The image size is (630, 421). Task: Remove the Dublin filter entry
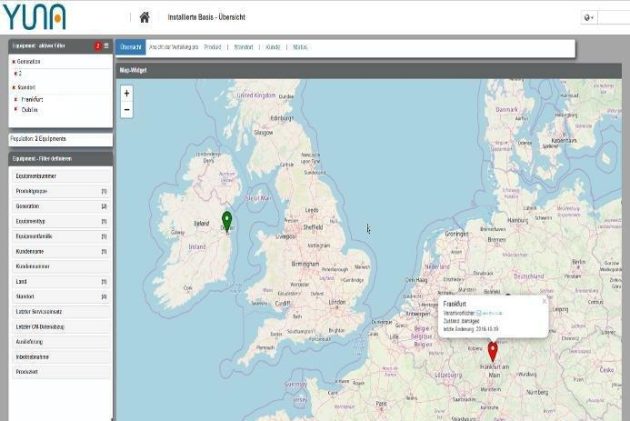click(x=16, y=110)
